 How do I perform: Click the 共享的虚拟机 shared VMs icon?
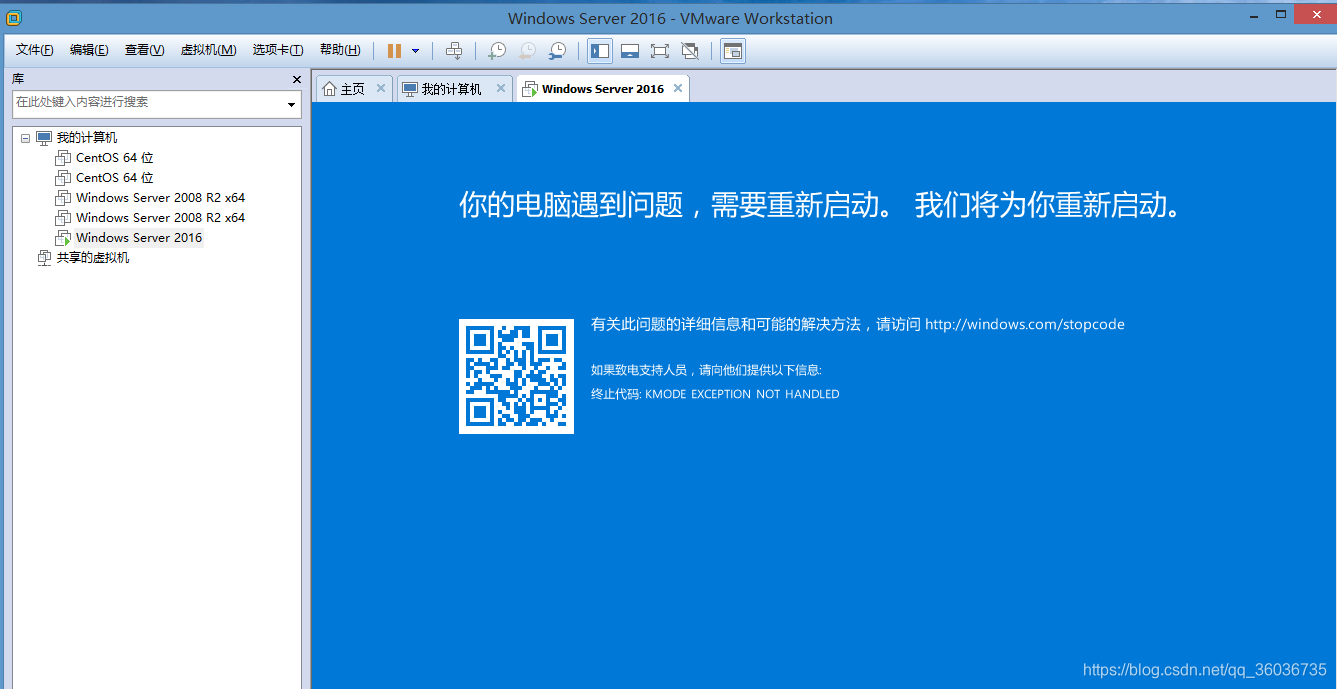click(44, 258)
